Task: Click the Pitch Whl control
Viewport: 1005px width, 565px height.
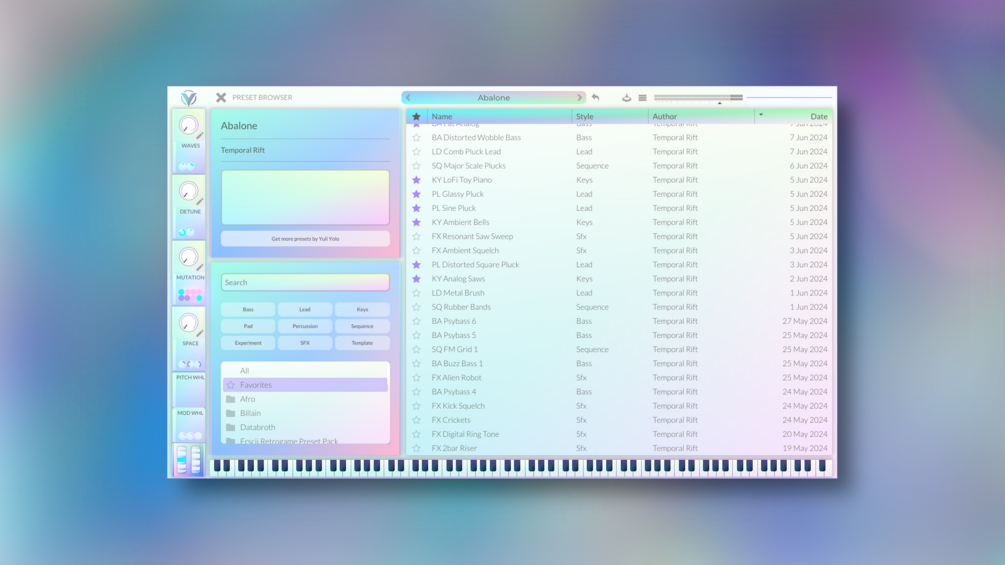Action: click(x=190, y=389)
